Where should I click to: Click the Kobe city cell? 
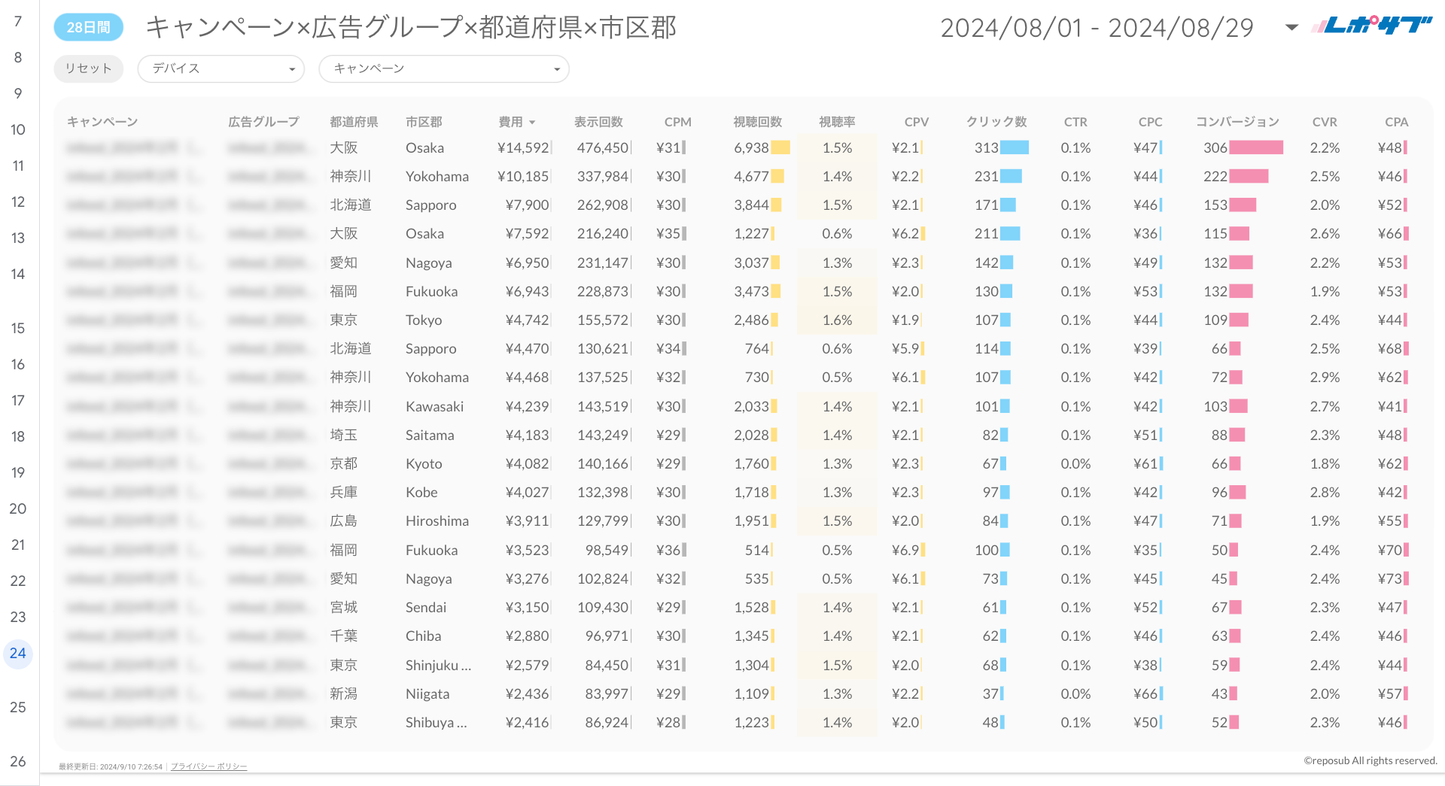pyautogui.click(x=422, y=493)
